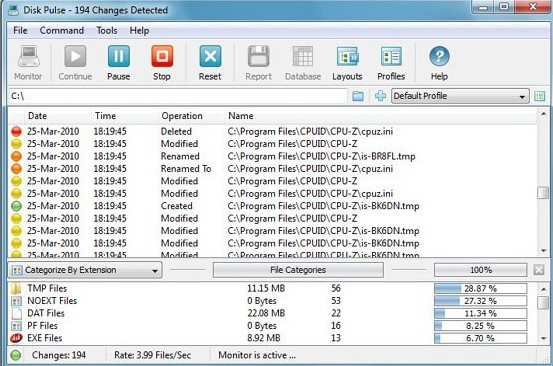Open the Categorize By Extension dropdown
The image size is (553, 366).
click(85, 270)
